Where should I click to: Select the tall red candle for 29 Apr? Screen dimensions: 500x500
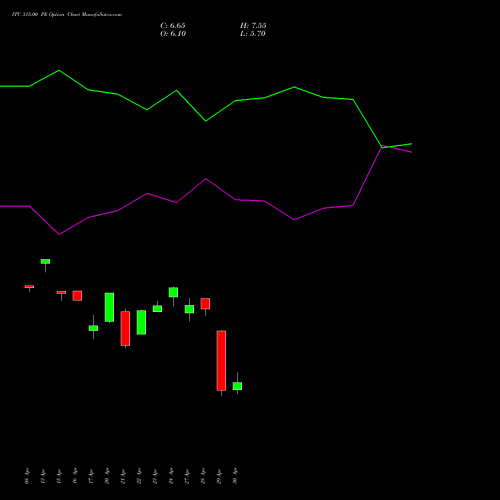tap(221, 361)
